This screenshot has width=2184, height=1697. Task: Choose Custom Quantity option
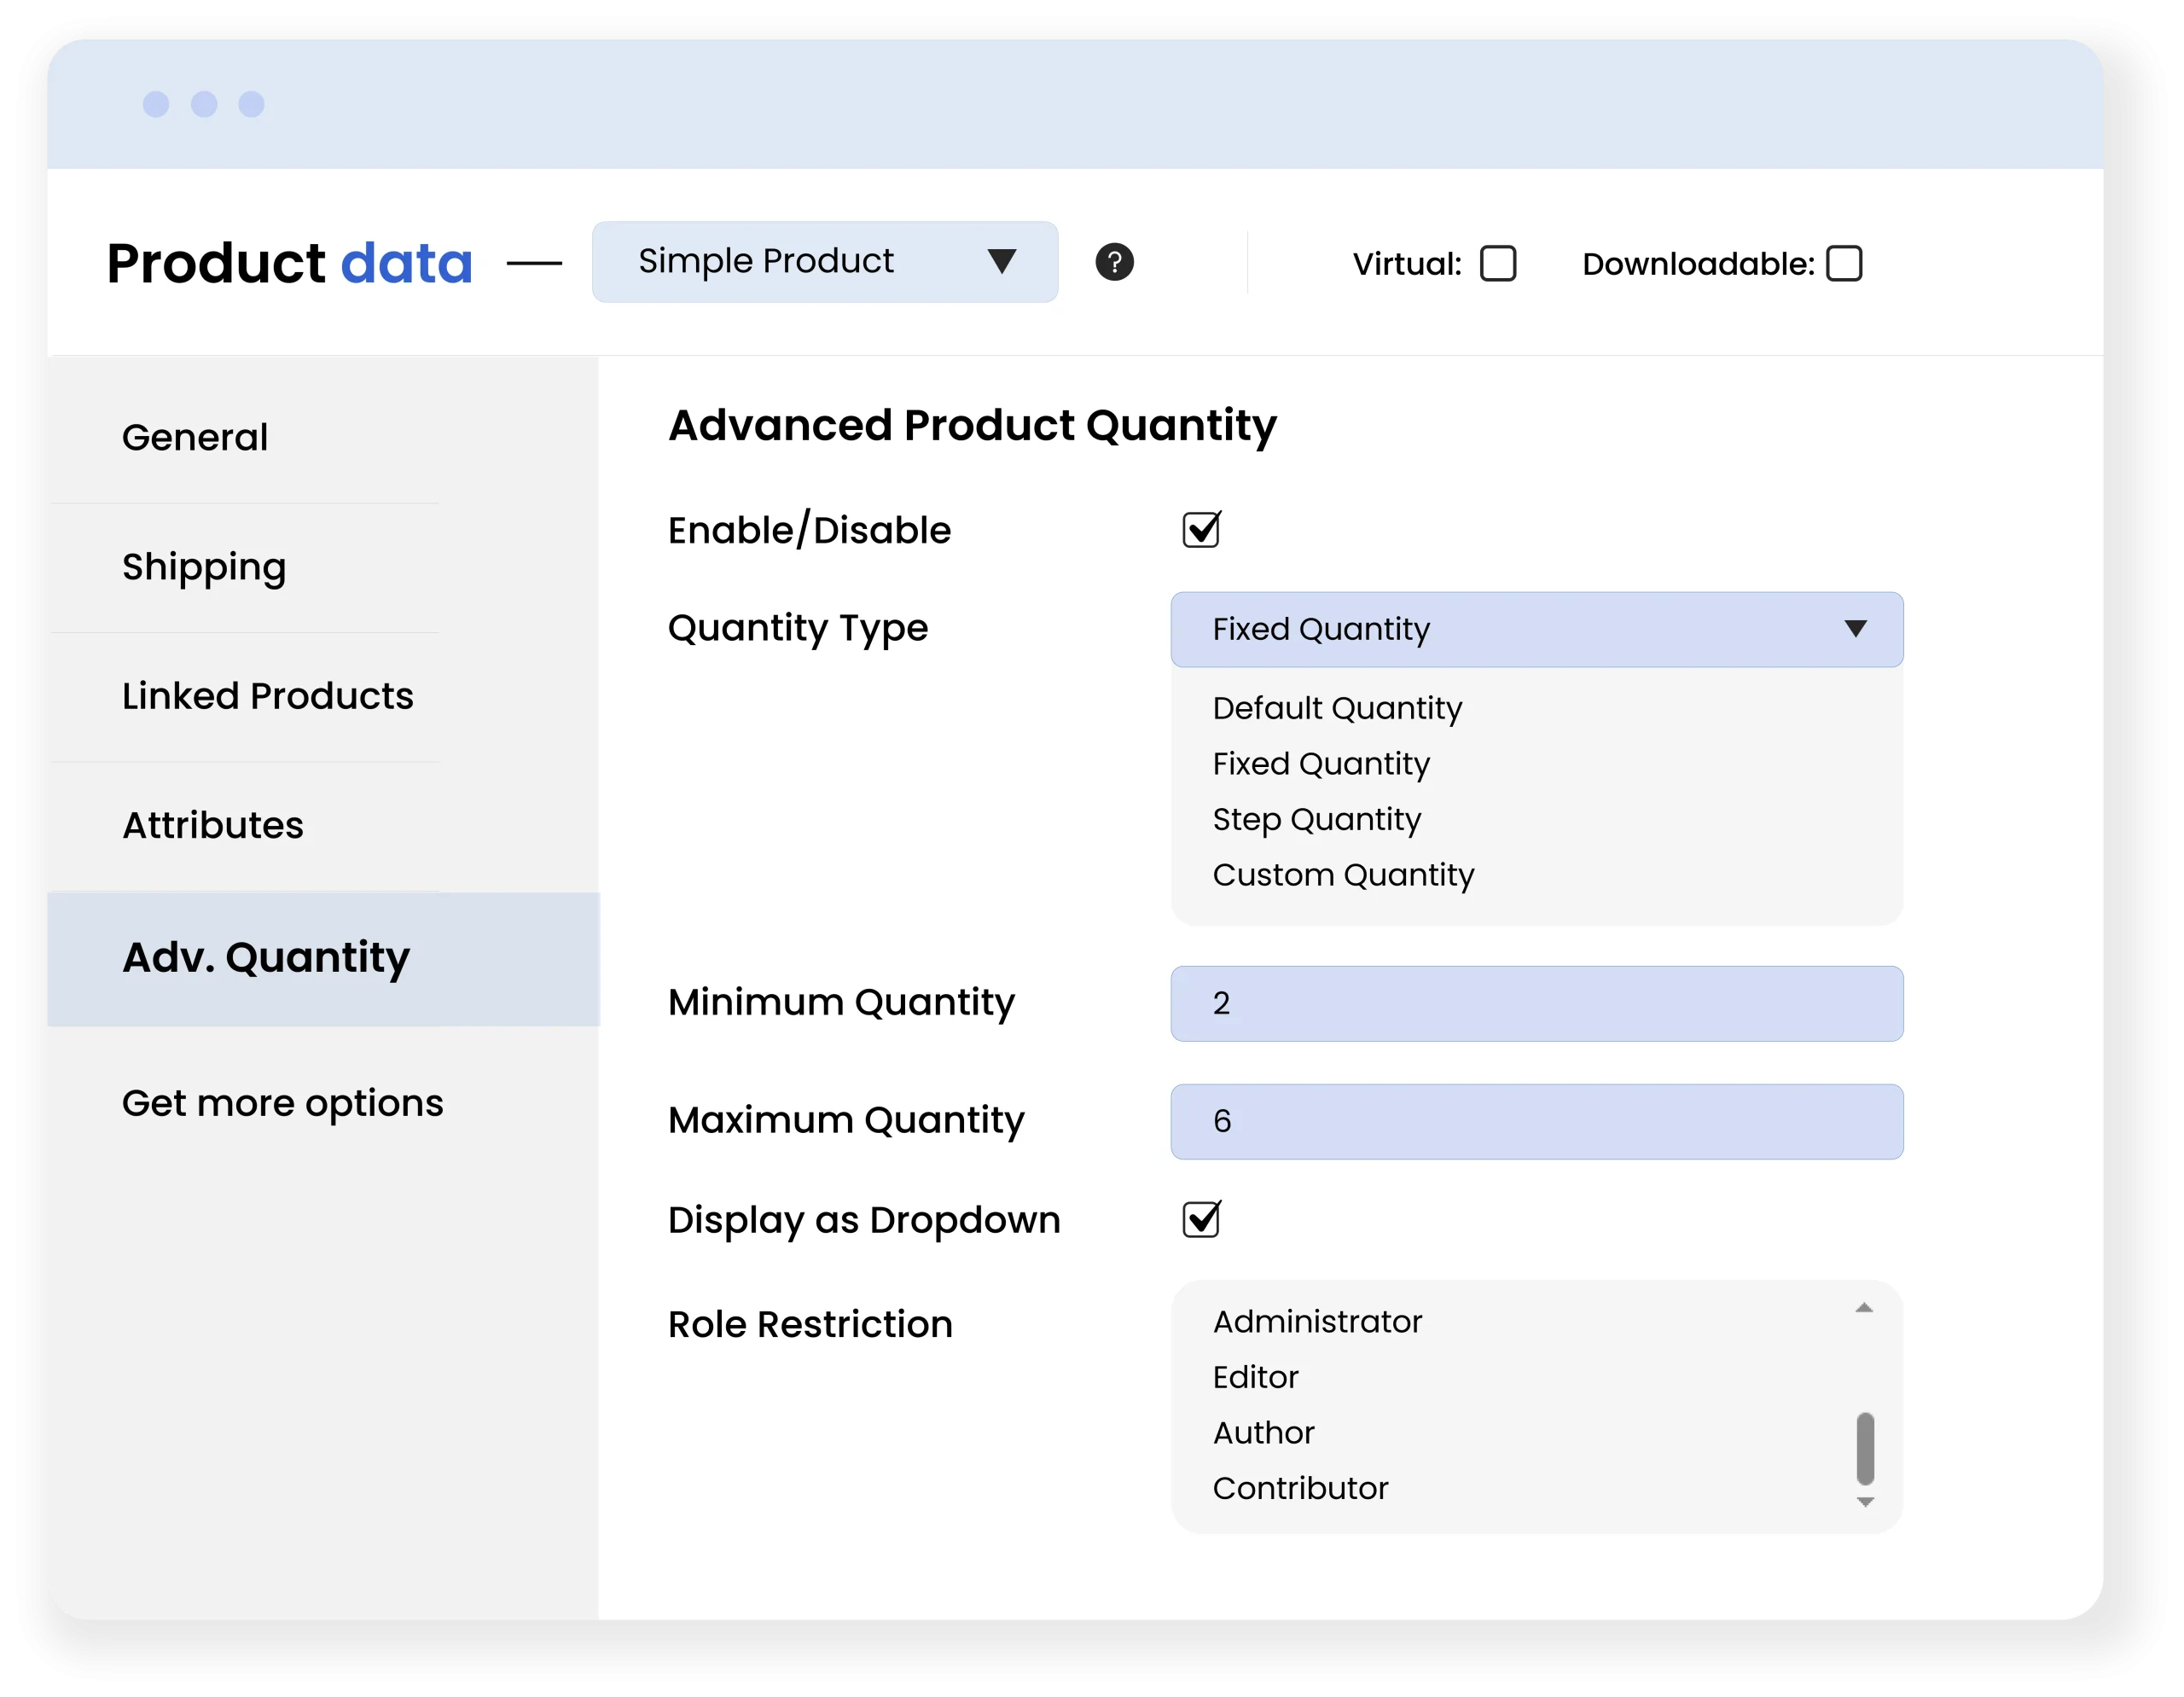tap(1343, 875)
